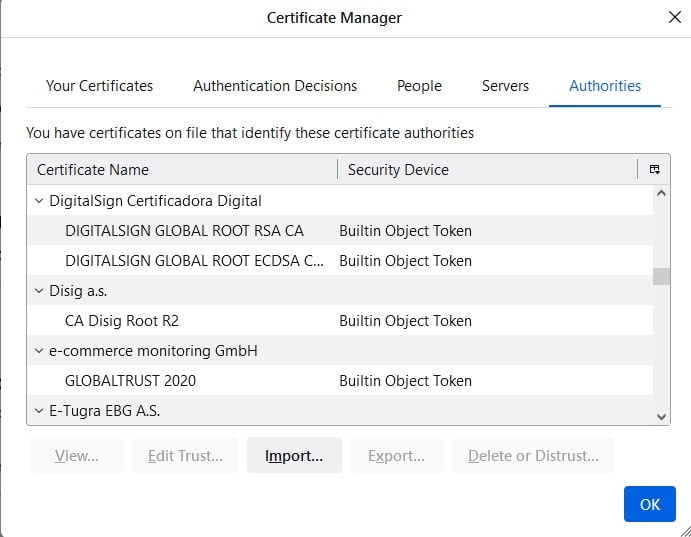Collapse e-commerce monitoring GmbH group
Viewport: 691px width, 537px height.
pos(39,351)
